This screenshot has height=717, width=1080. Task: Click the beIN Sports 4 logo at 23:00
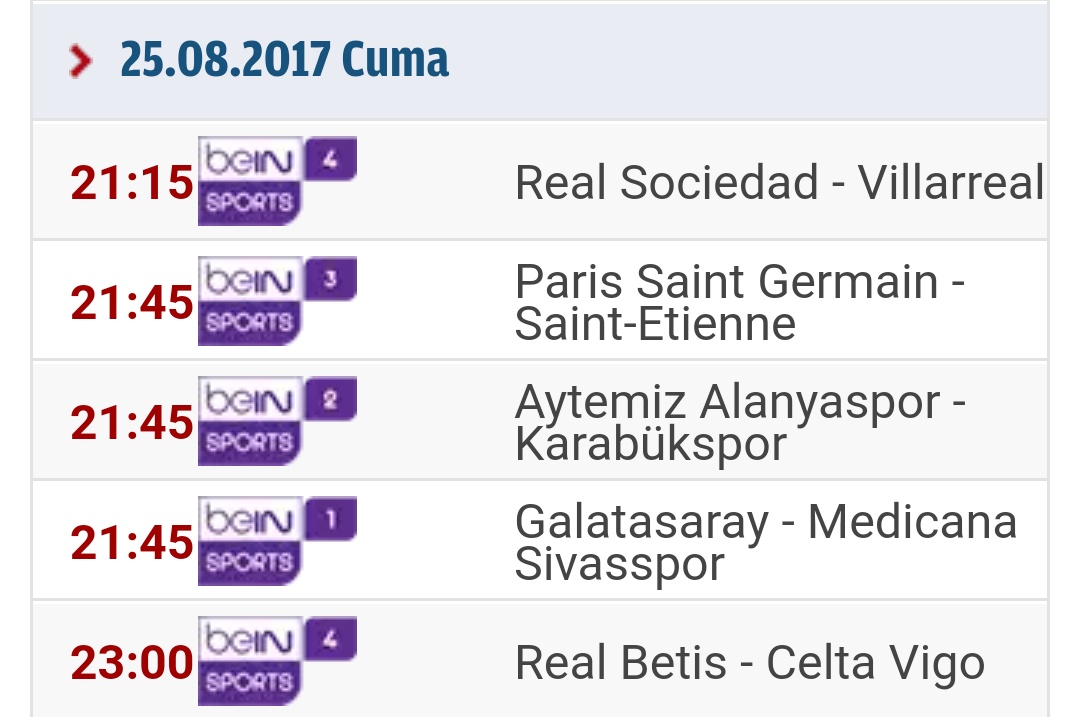[x=277, y=661]
